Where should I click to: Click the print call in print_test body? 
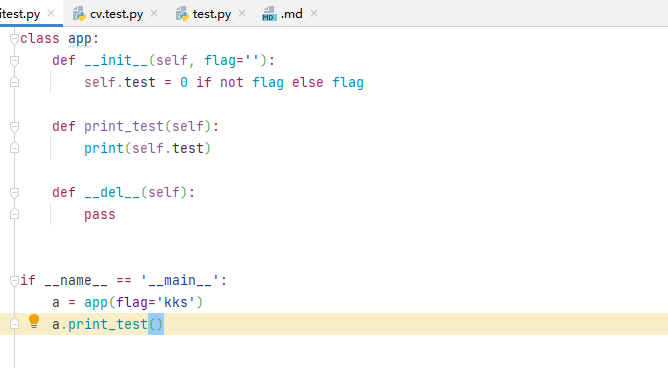pos(104,148)
